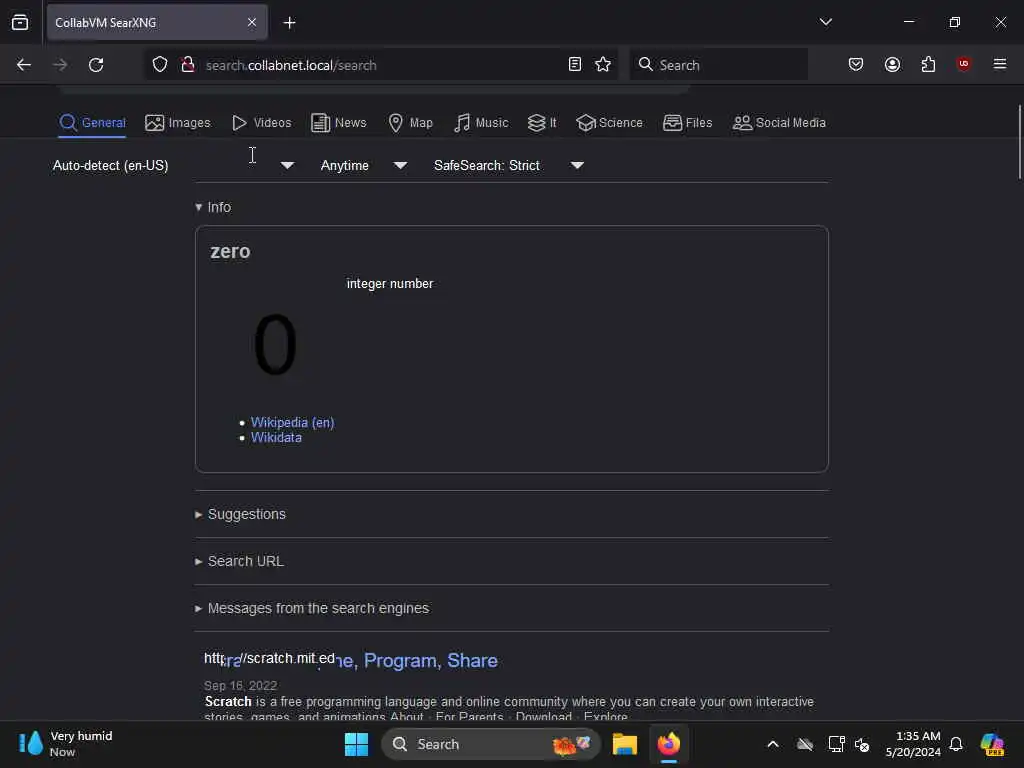Click the page vertical scrollbar

point(1019,142)
